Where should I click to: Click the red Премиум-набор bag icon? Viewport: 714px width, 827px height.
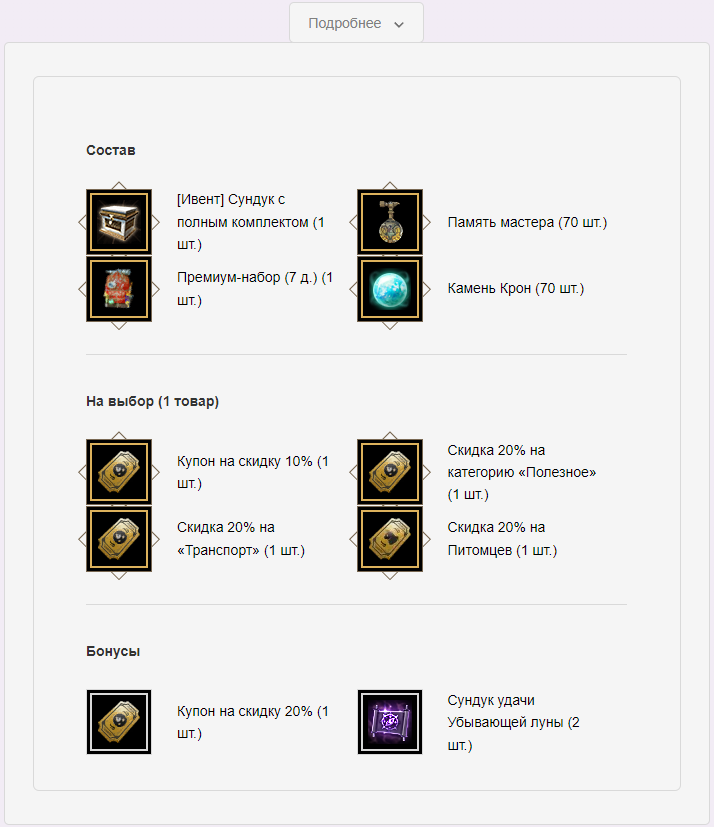(119, 289)
